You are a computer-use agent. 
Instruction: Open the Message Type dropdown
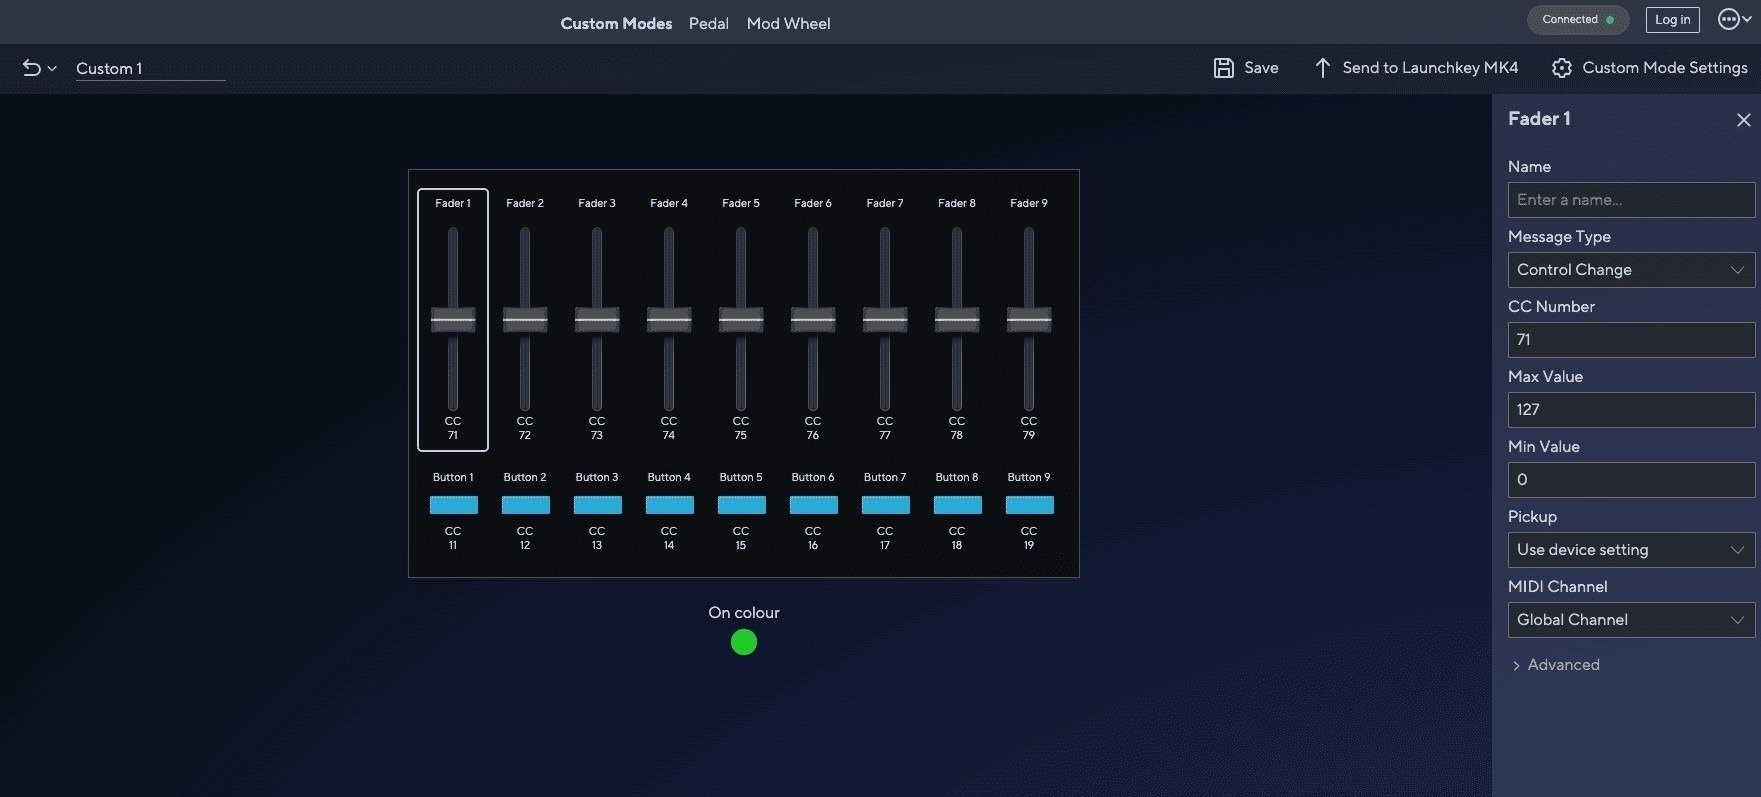(x=1631, y=270)
